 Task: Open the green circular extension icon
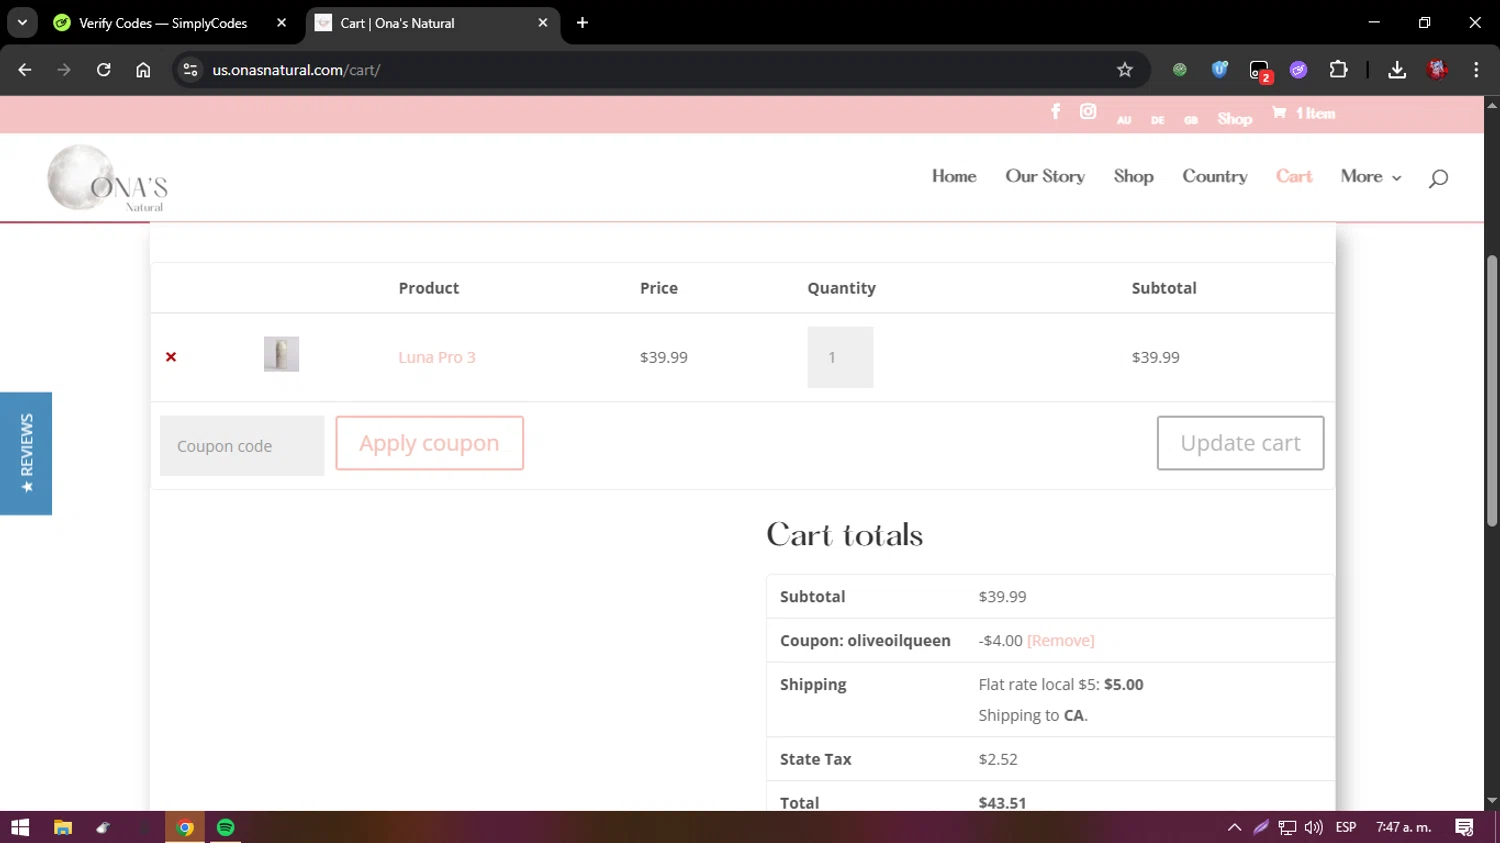point(1180,70)
